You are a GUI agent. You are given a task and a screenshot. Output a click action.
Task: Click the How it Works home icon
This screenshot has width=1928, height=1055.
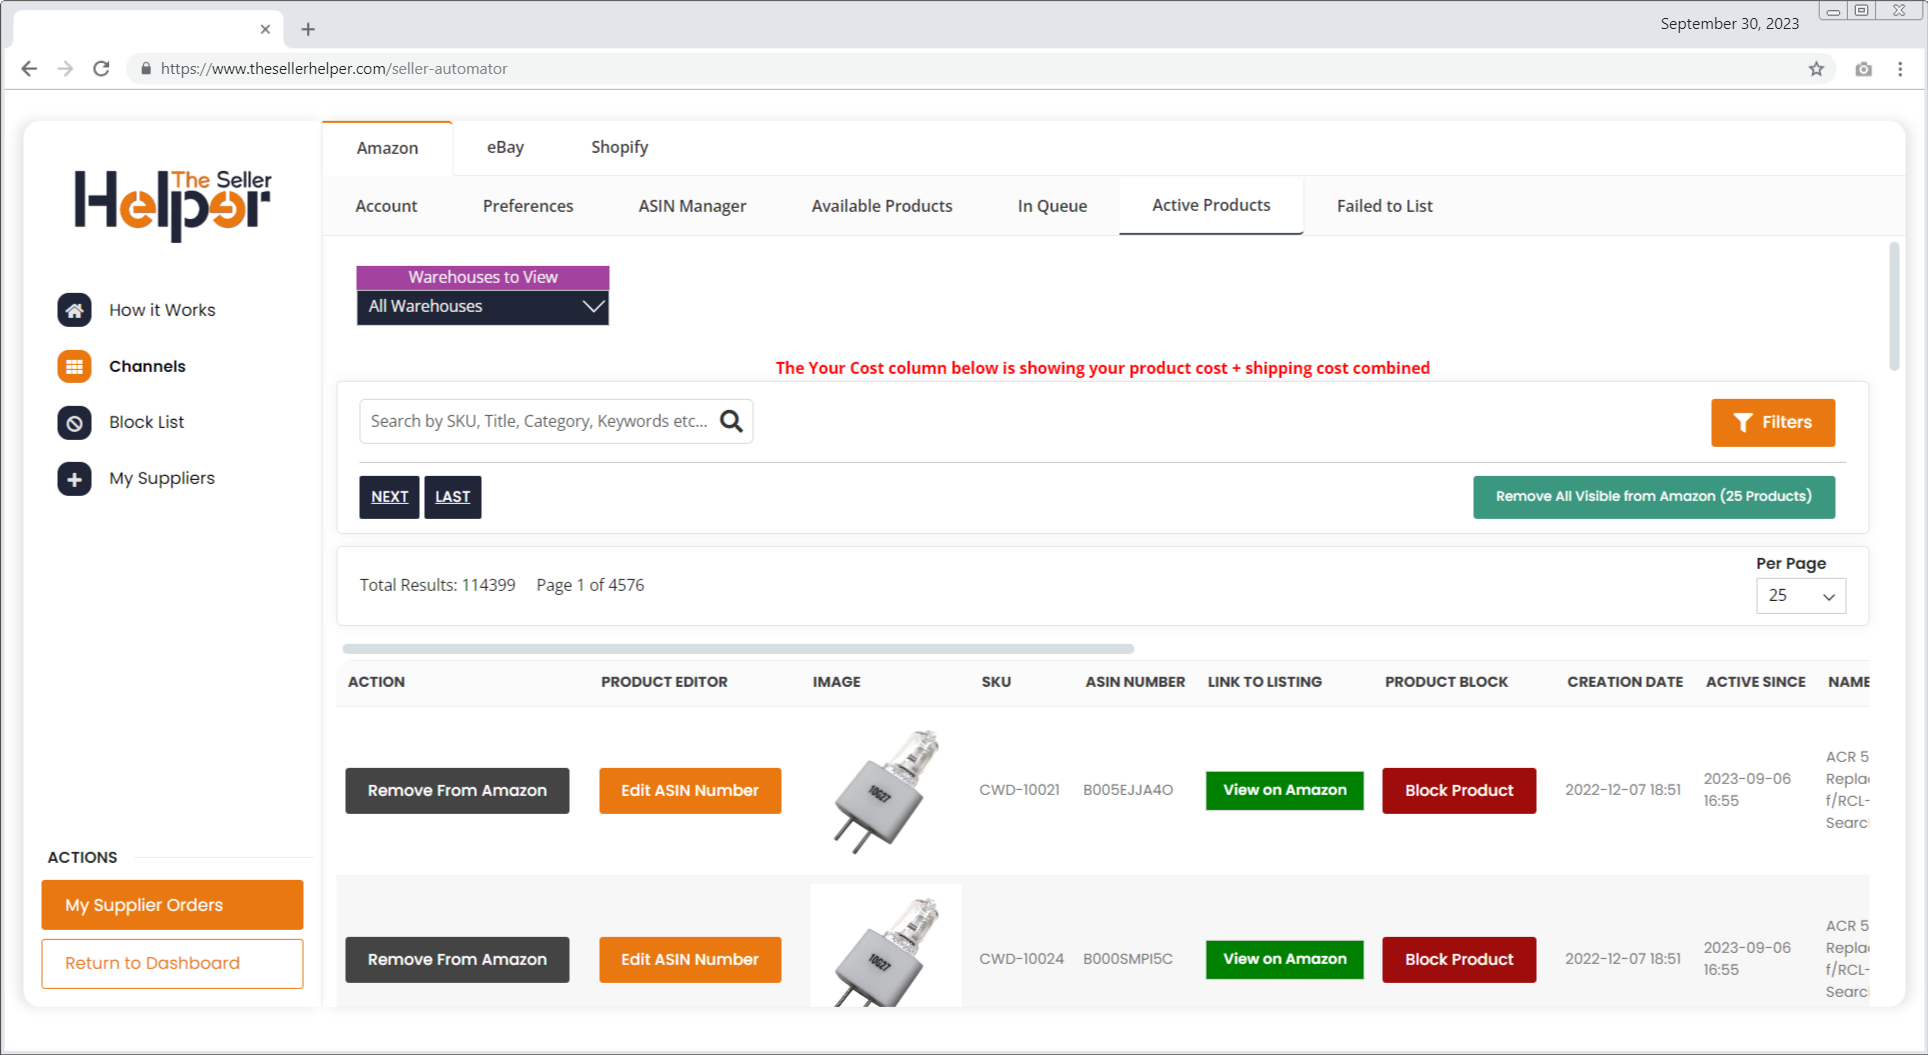pyautogui.click(x=74, y=310)
